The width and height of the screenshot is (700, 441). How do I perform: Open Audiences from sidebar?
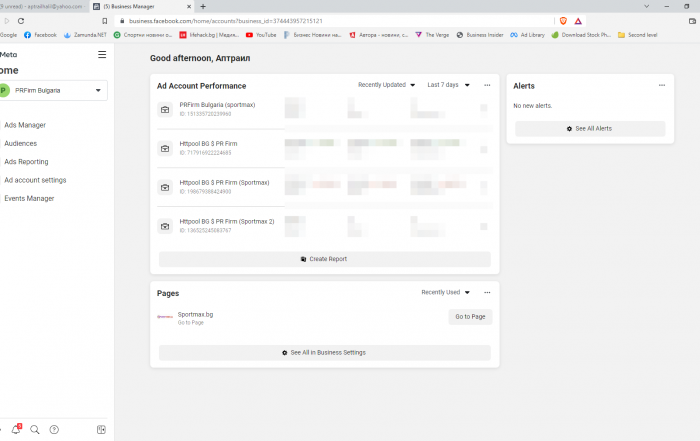[x=21, y=143]
